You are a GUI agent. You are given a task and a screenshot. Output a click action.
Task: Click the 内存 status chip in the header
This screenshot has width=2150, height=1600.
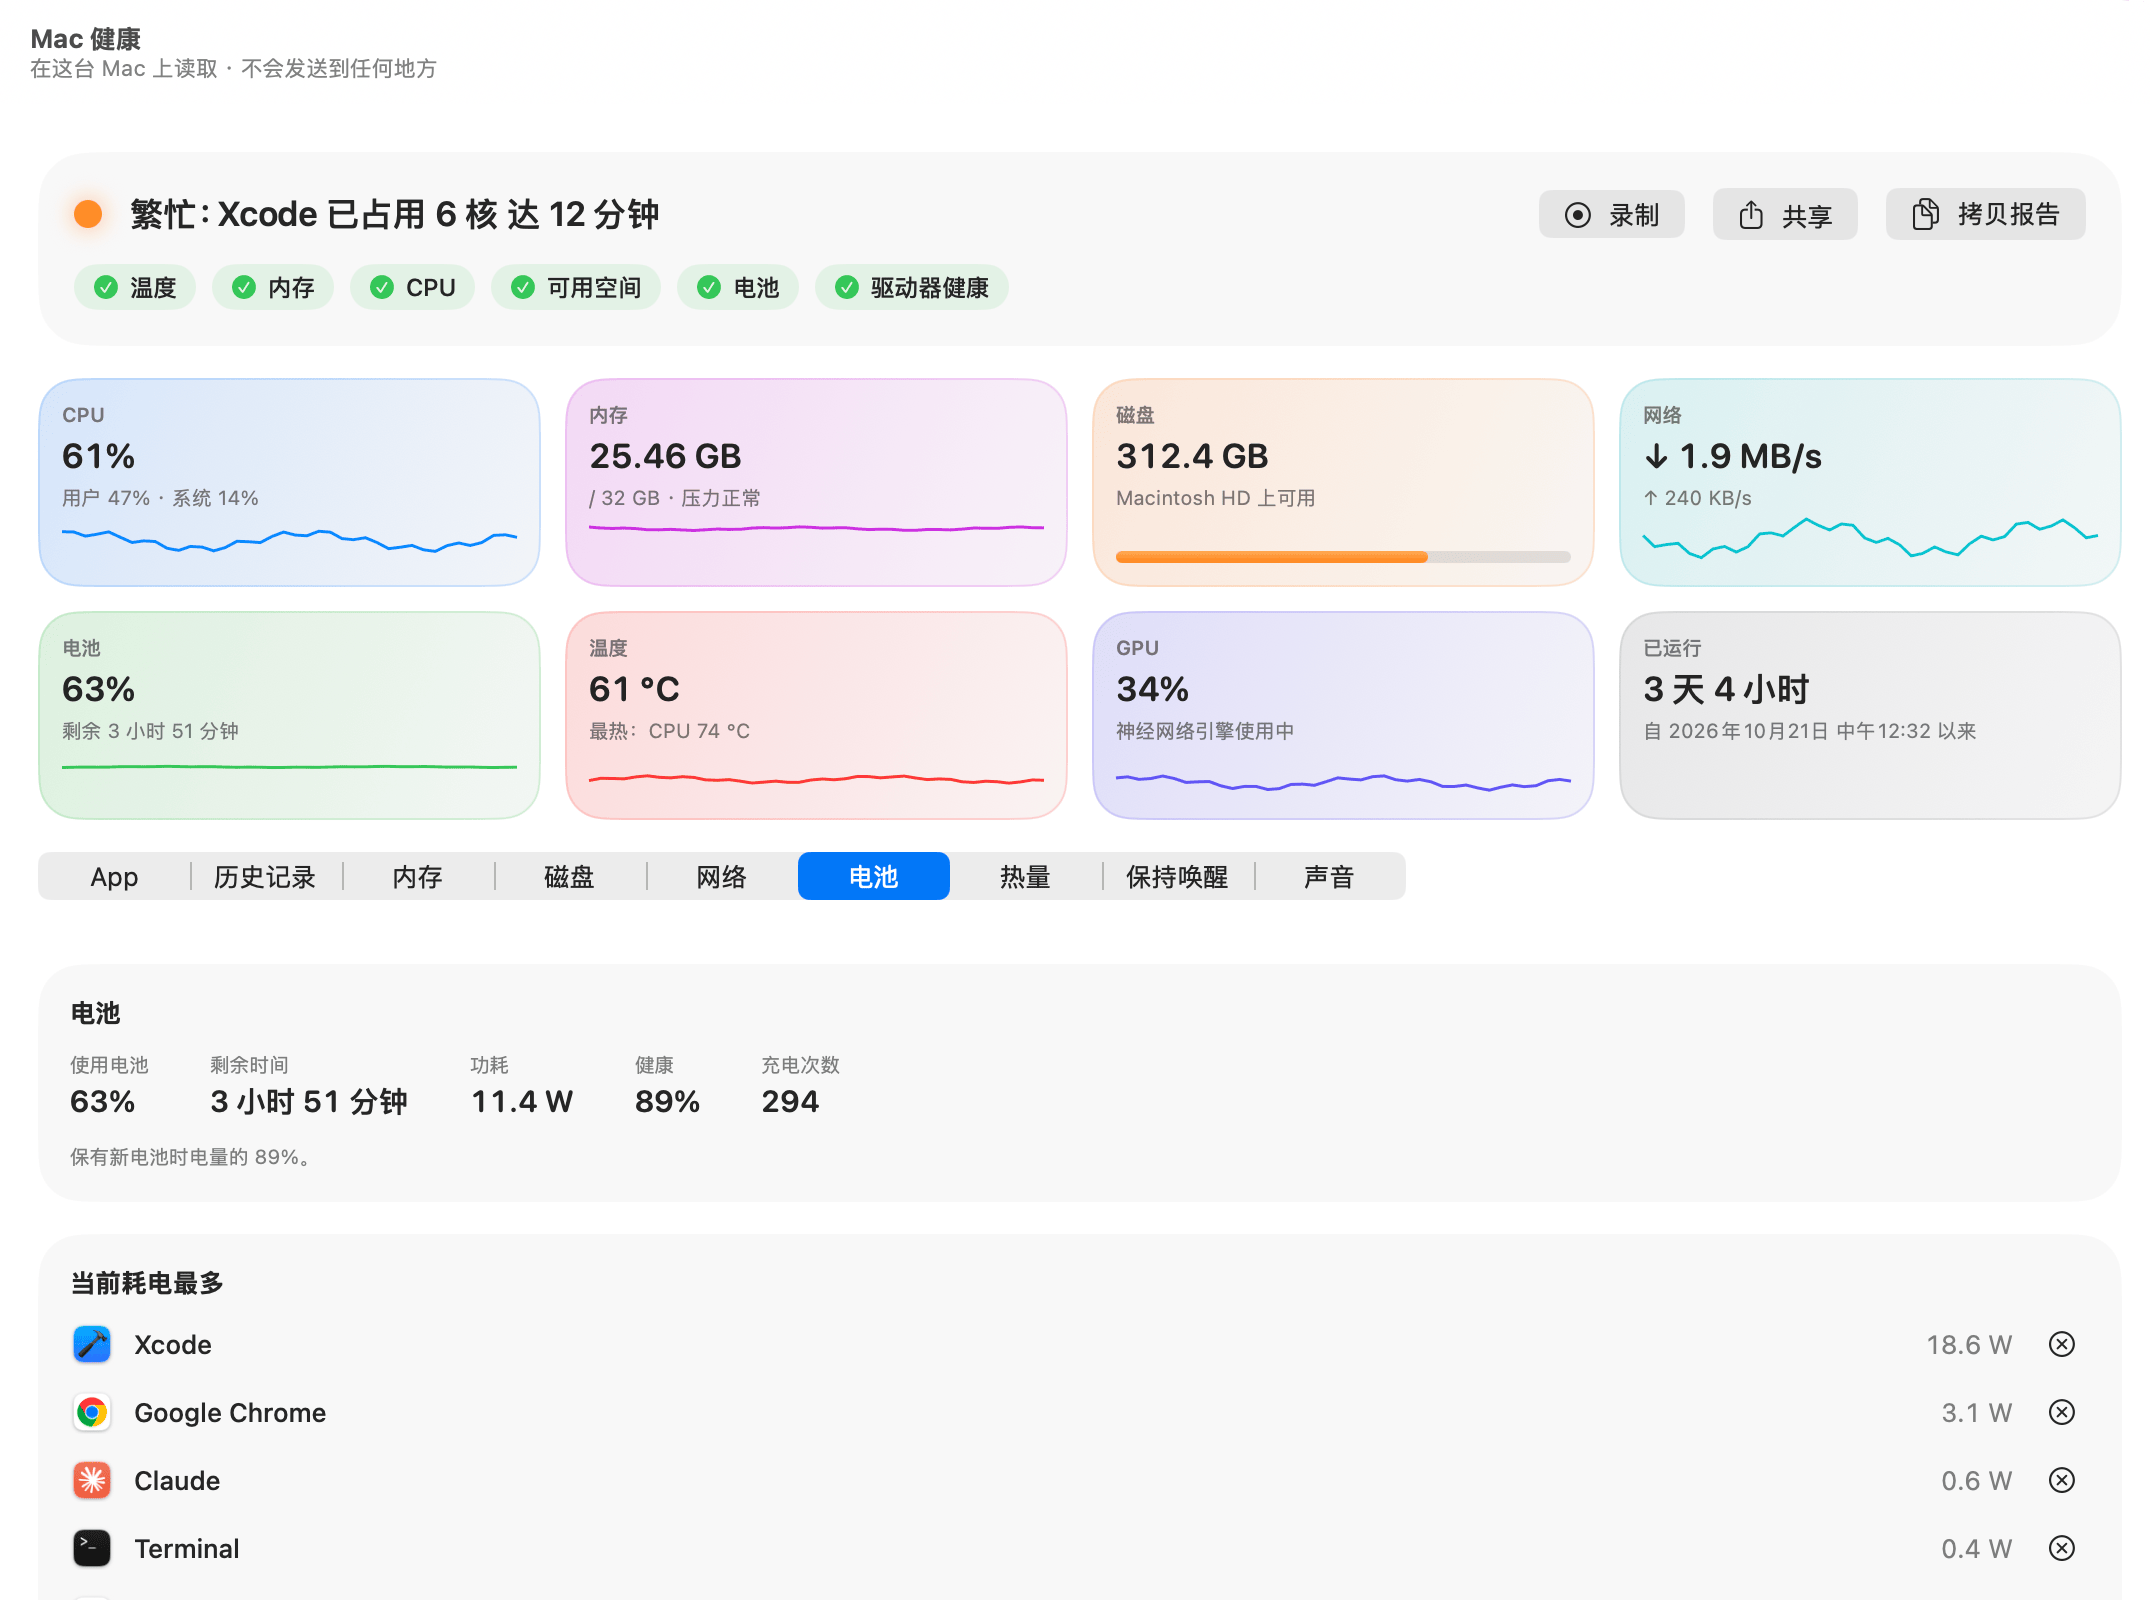tap(273, 288)
